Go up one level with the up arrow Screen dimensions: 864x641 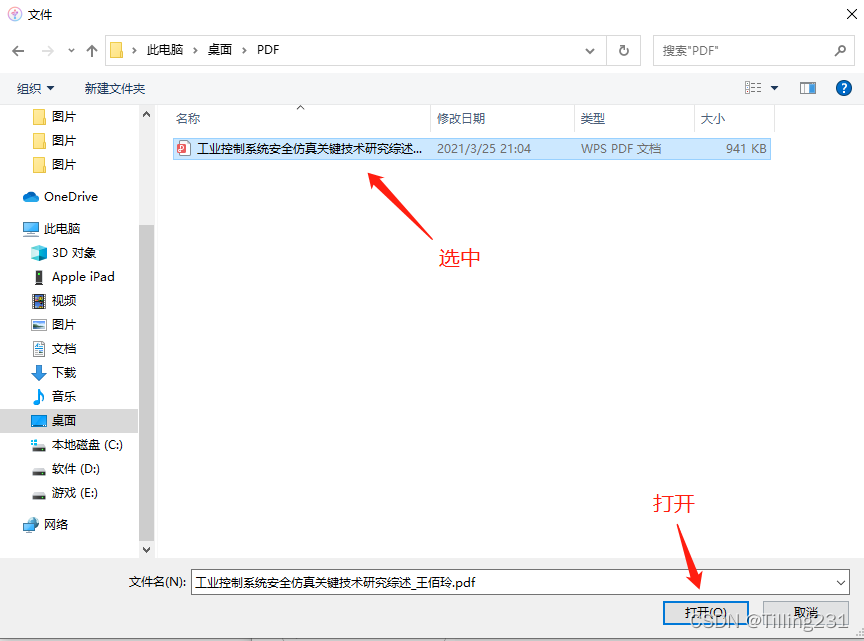(91, 49)
